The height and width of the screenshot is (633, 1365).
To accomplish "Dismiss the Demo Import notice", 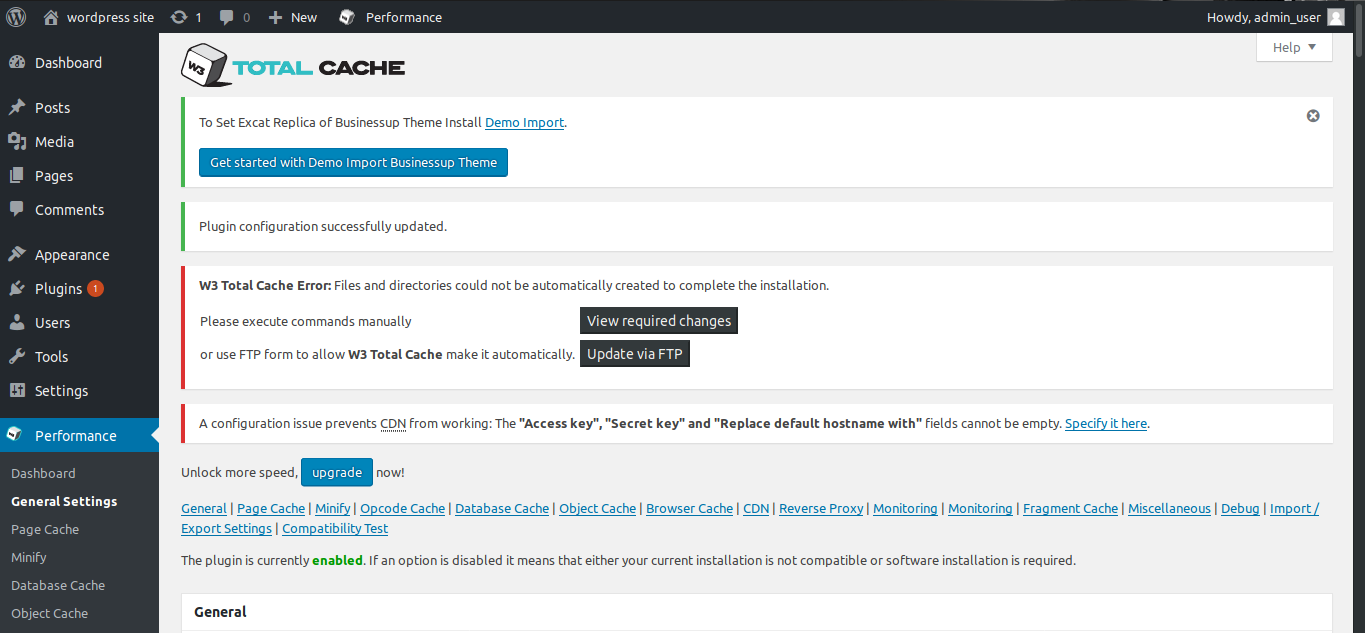I will click(x=1313, y=116).
